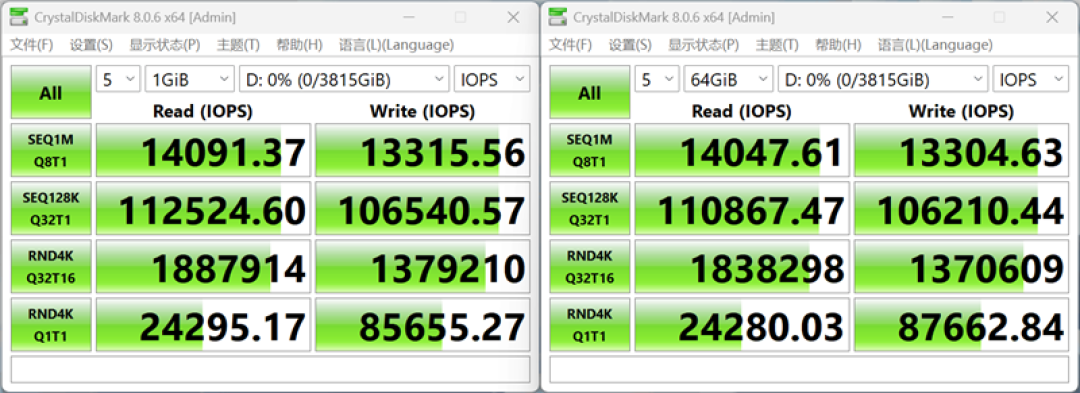Start SEQ128K Q32T1 test in left window
1080x393 pixels.
coord(51,209)
